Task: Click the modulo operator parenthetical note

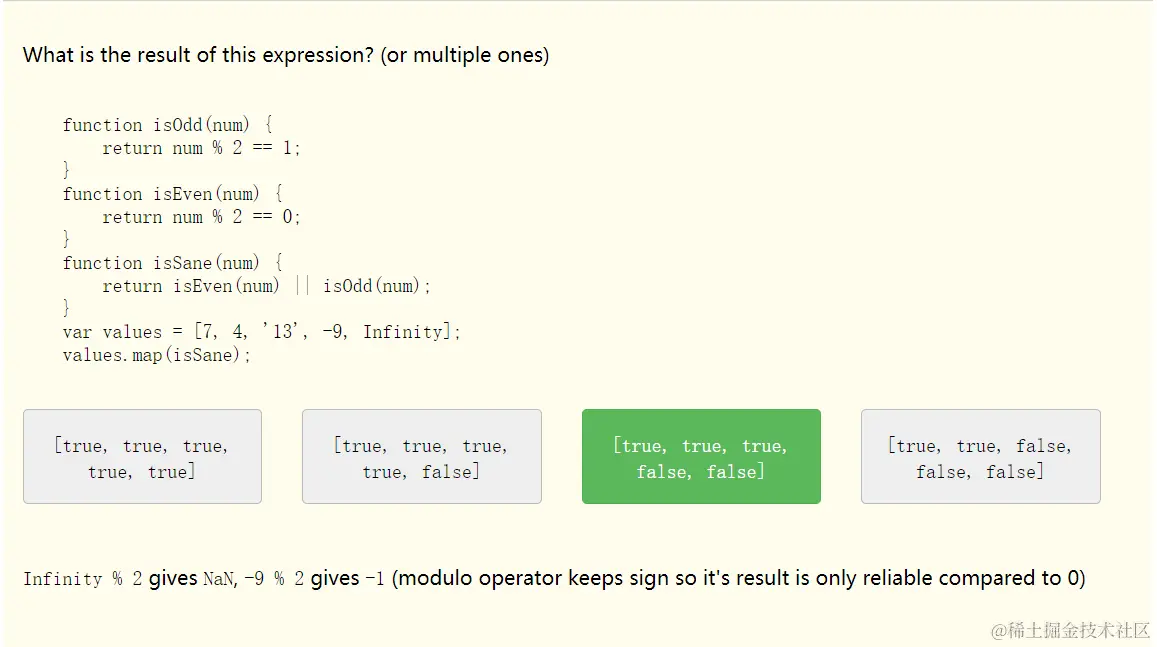Action: (739, 578)
